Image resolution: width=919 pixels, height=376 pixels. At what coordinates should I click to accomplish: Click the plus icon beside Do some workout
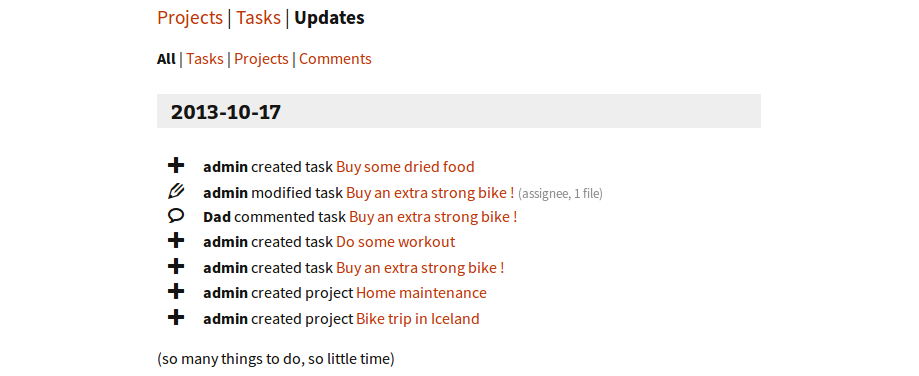pos(176,240)
